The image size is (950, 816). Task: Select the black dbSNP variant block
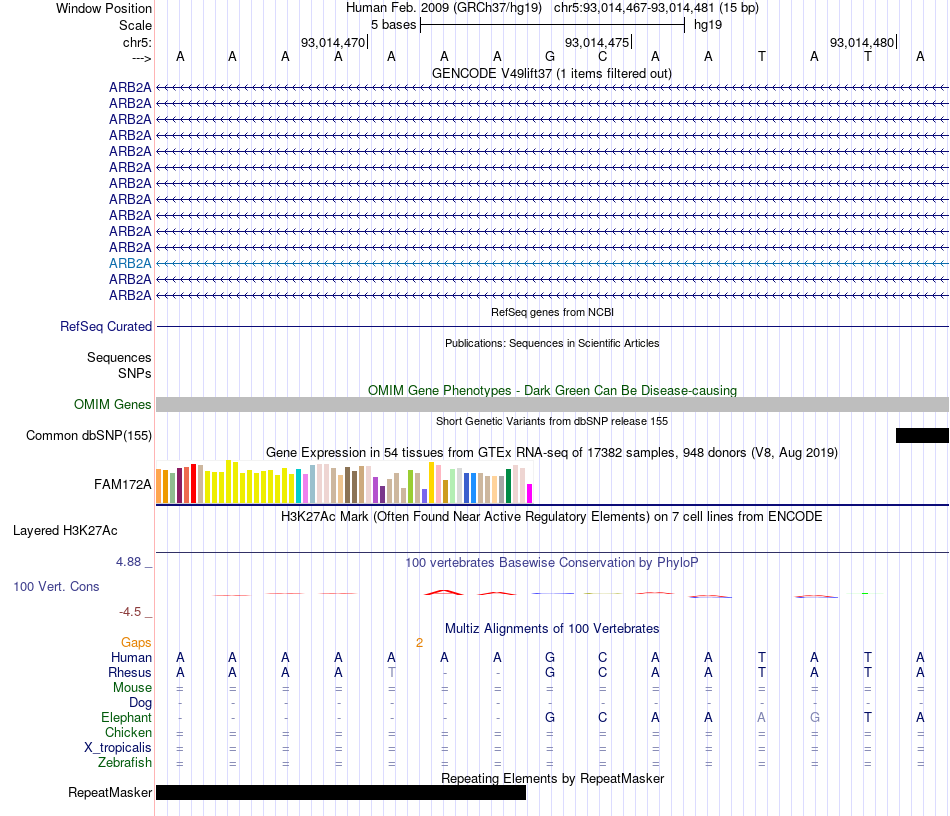922,436
